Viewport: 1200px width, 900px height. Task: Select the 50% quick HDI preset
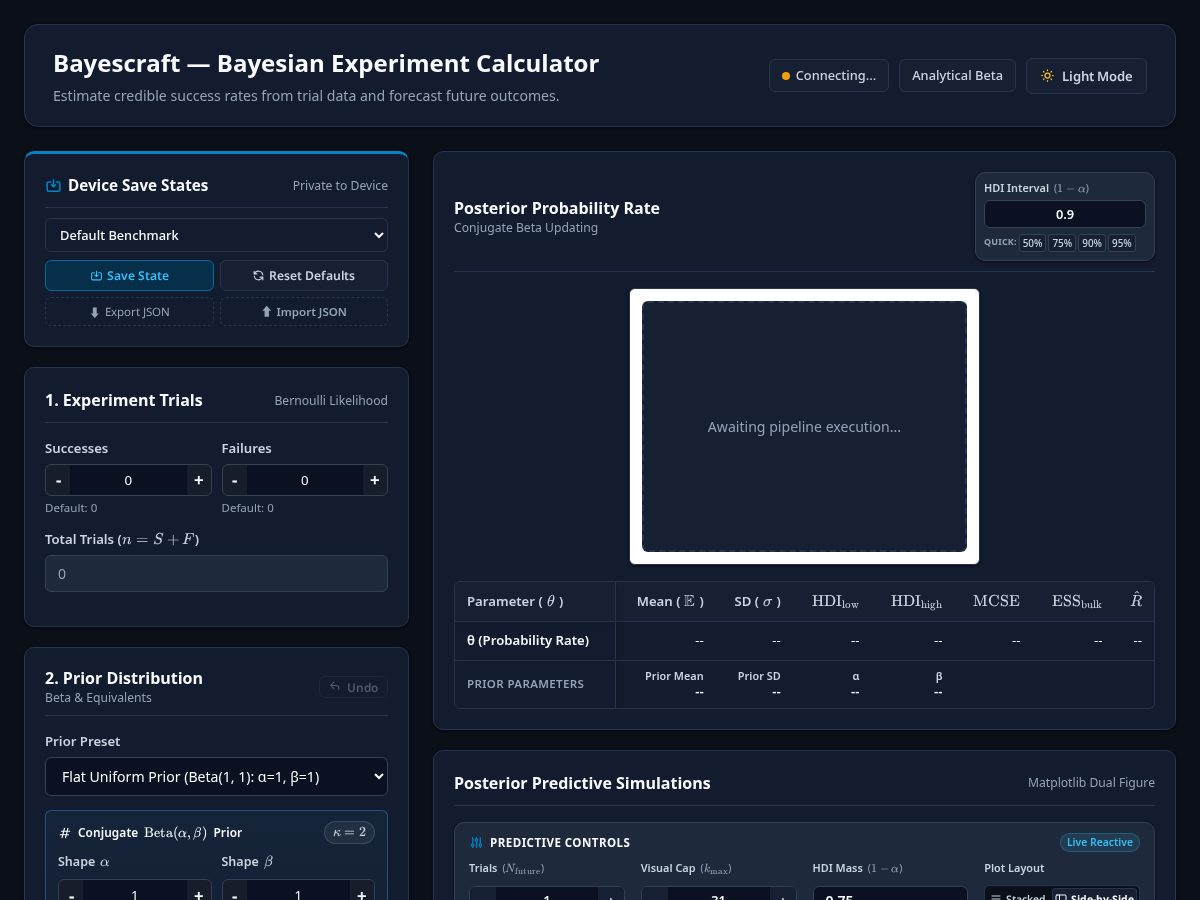[1032, 243]
